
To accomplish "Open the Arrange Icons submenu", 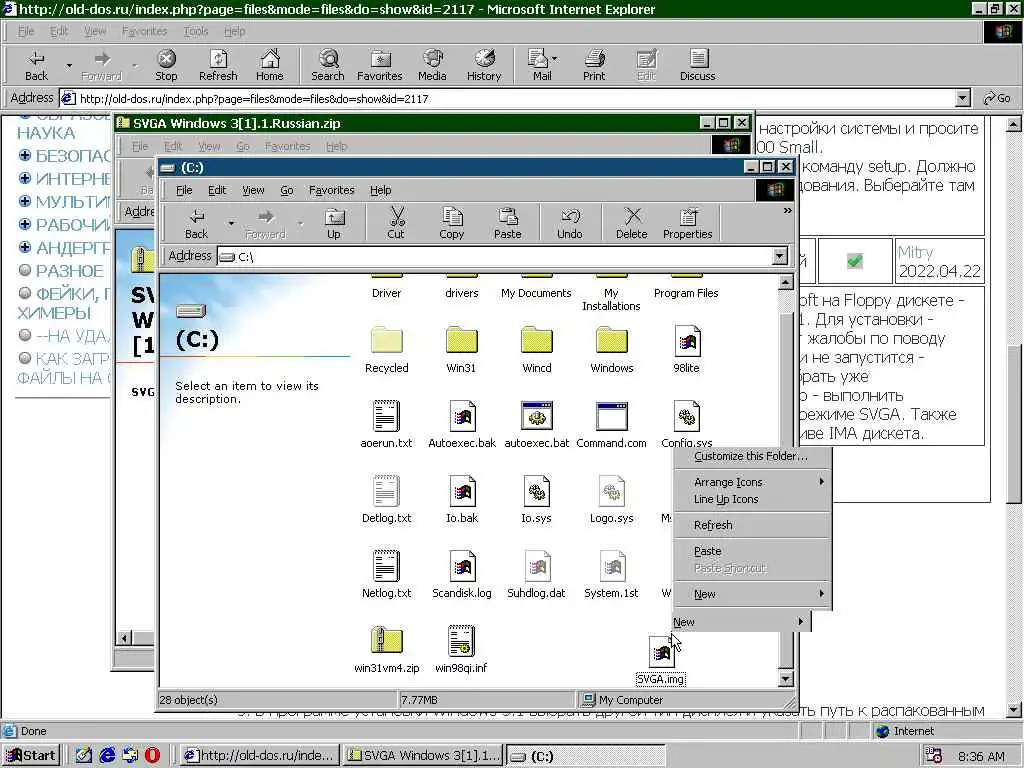I will click(752, 482).
